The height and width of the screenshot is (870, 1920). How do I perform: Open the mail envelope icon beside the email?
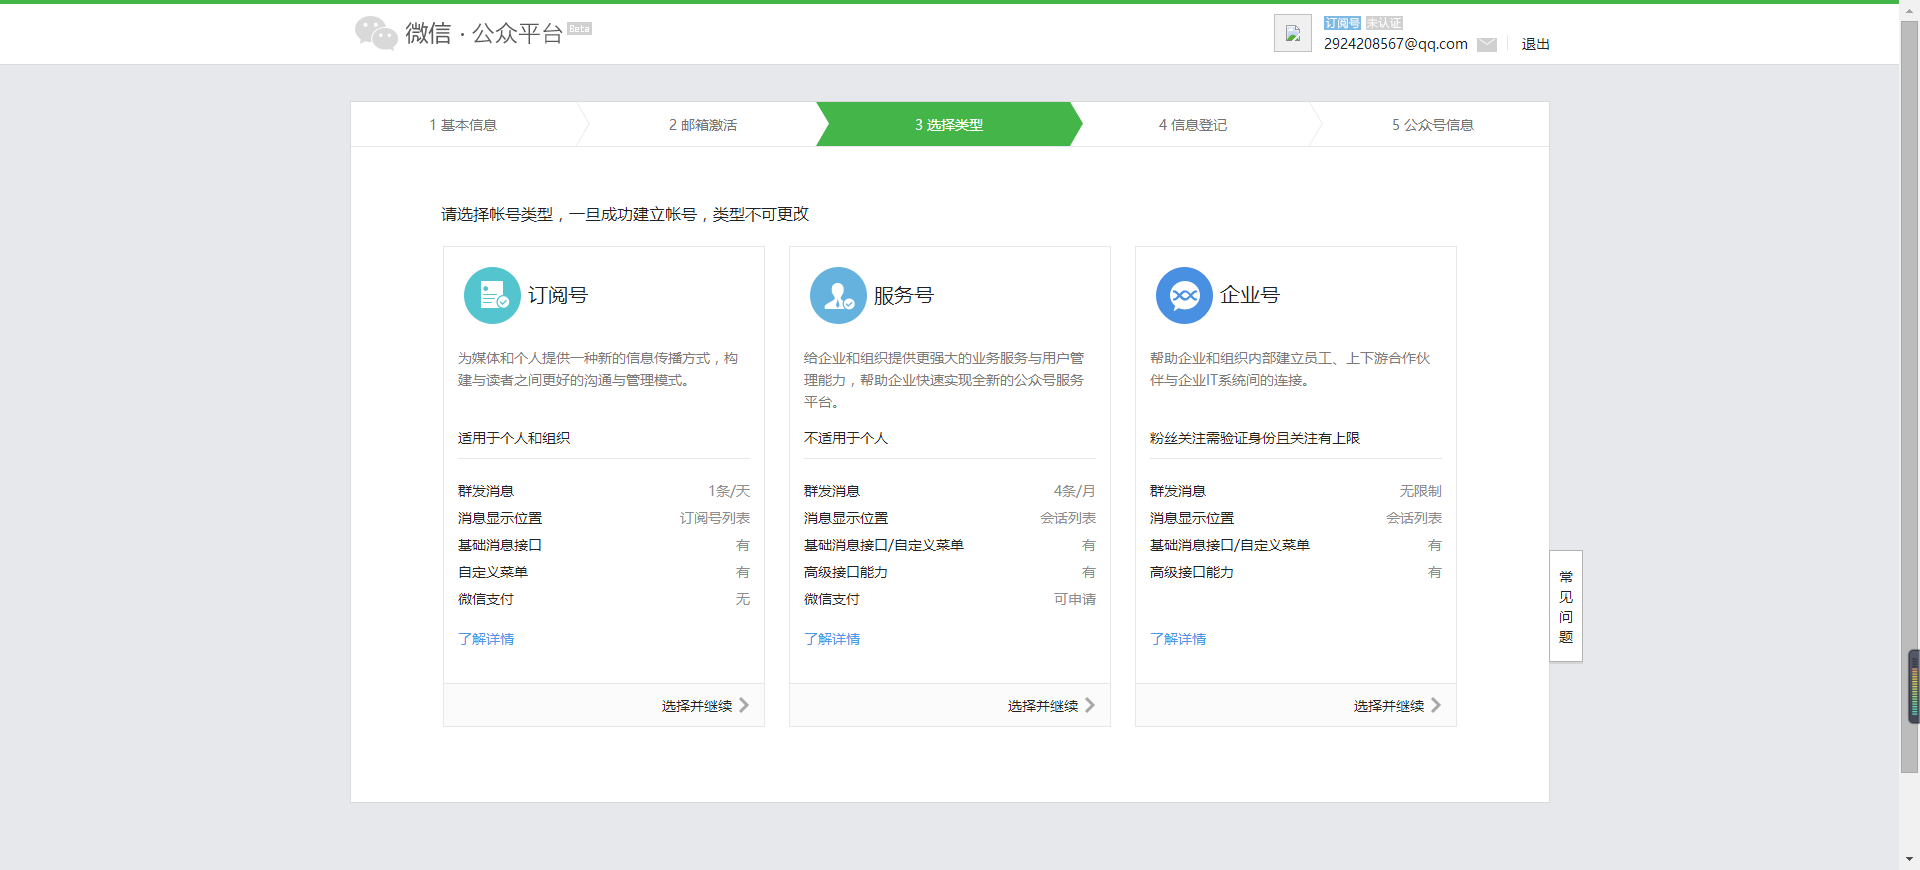pyautogui.click(x=1487, y=44)
